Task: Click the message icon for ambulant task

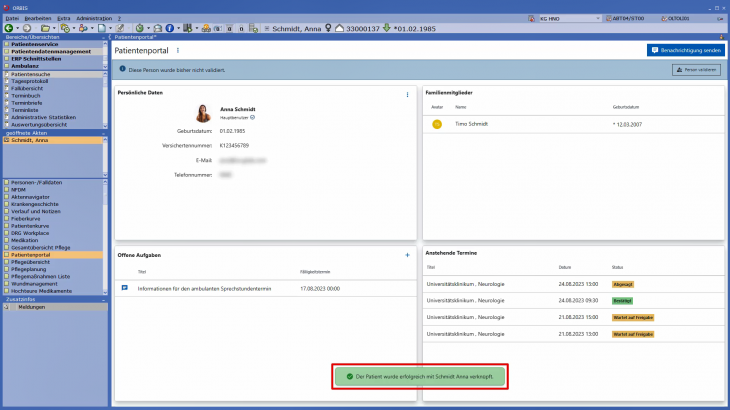Action: [x=125, y=287]
